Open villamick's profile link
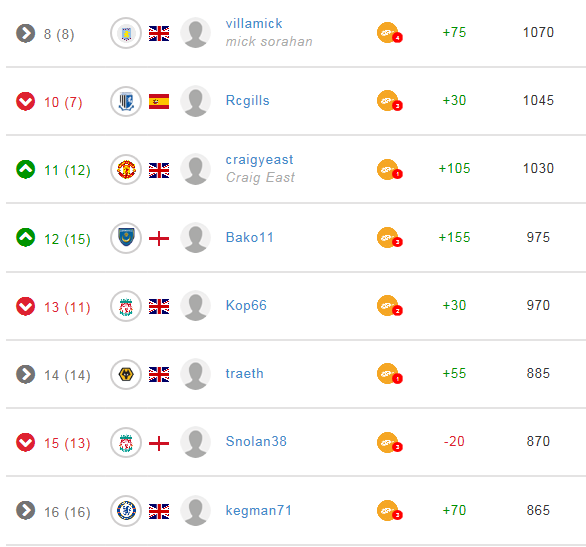This screenshot has height=547, width=586. [254, 24]
